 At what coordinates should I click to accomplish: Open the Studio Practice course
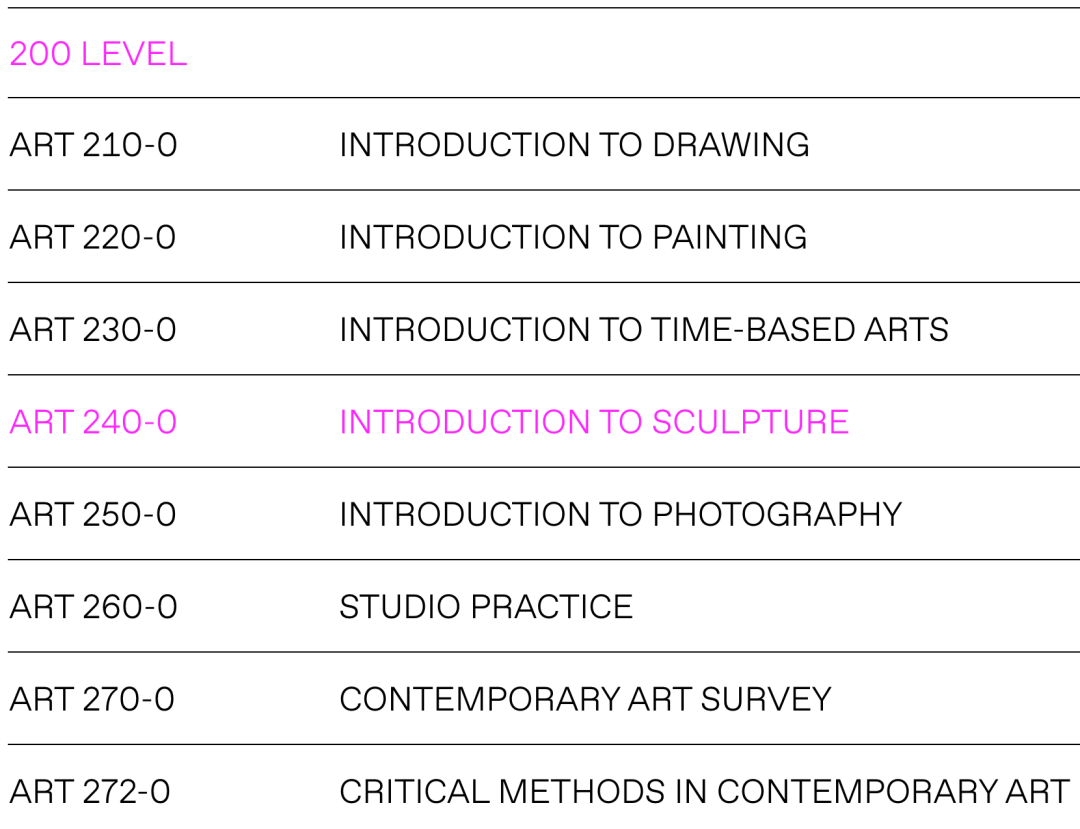click(486, 607)
